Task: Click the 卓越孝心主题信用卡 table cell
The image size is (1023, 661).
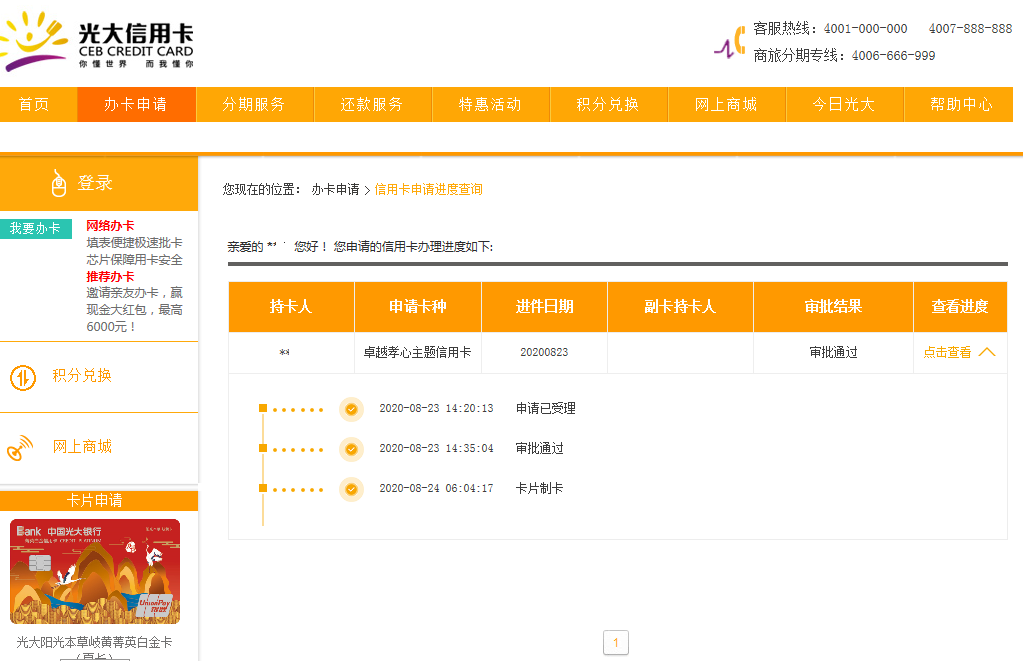Action: tap(418, 352)
